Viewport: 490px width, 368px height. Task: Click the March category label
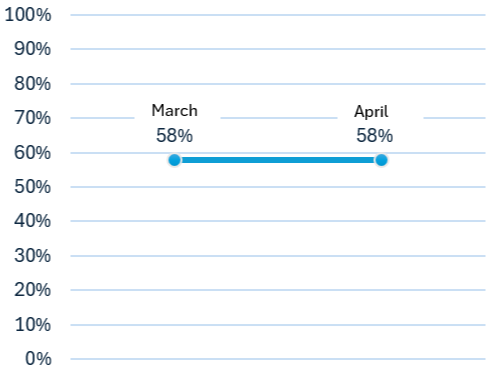(174, 110)
